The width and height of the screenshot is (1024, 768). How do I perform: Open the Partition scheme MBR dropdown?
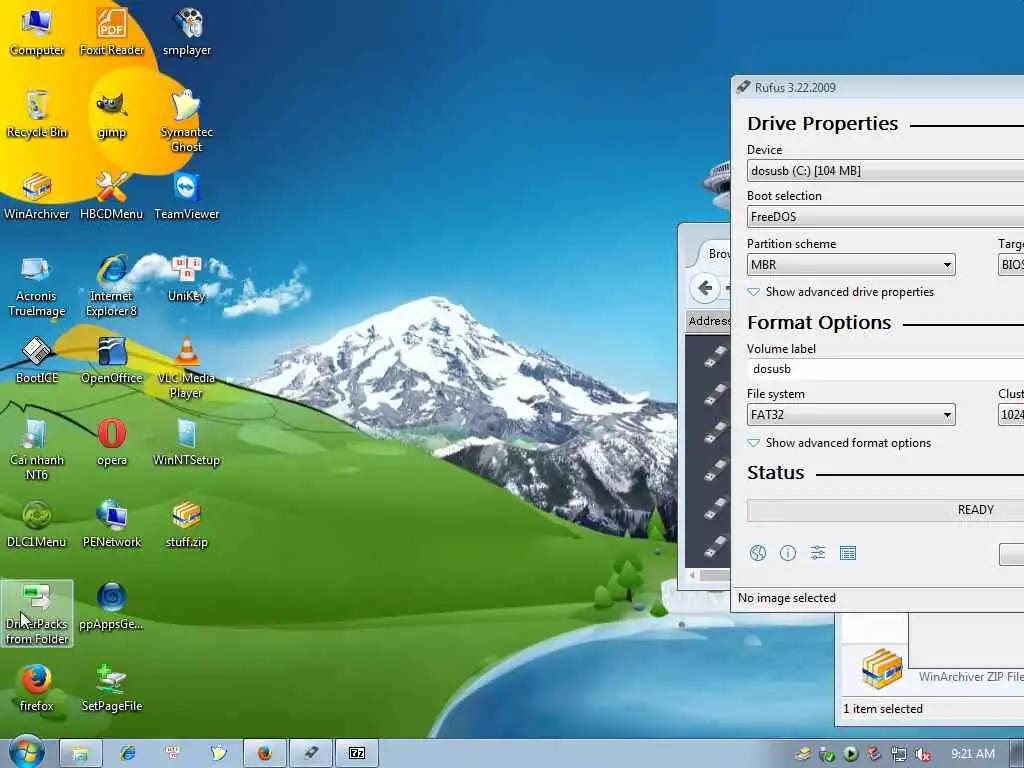851,264
